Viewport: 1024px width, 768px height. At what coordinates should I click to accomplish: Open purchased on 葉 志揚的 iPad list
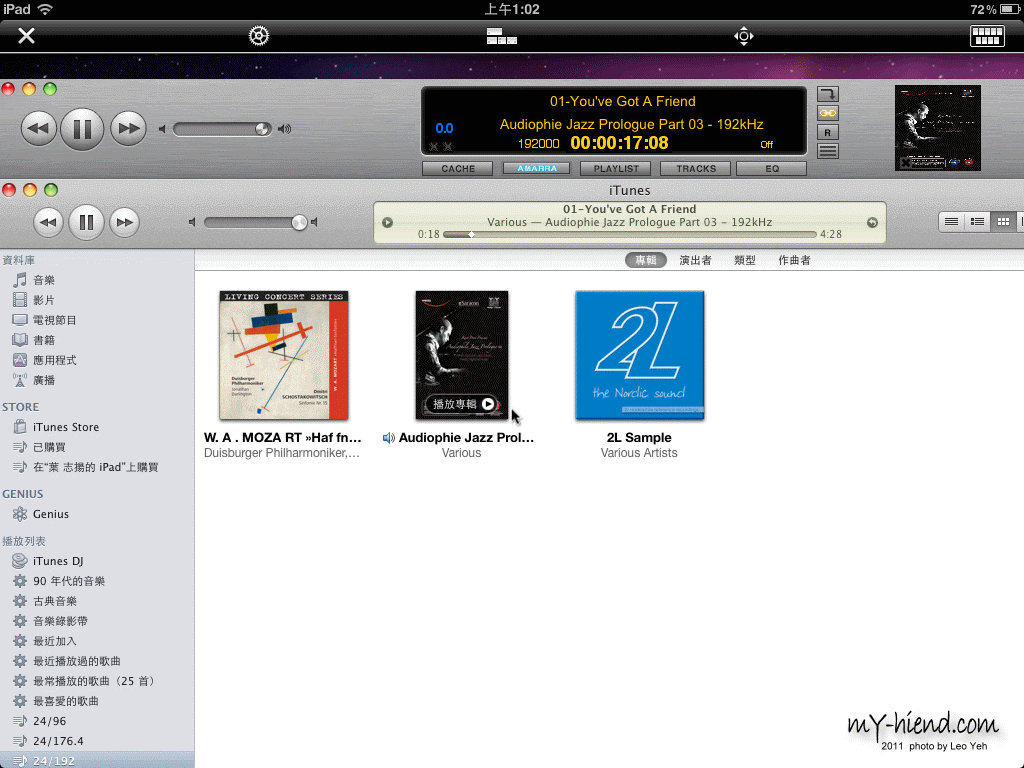click(97, 468)
